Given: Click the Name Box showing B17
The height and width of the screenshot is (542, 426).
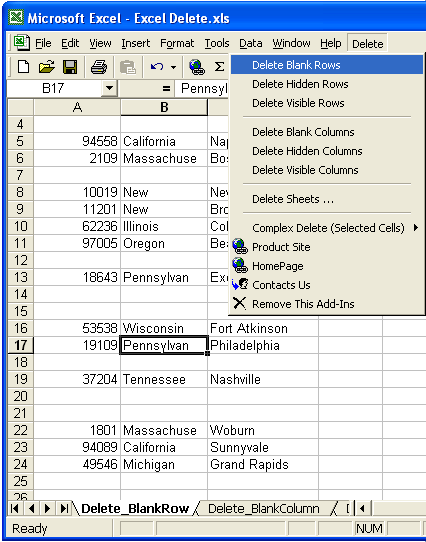Looking at the screenshot, I should 54,88.
